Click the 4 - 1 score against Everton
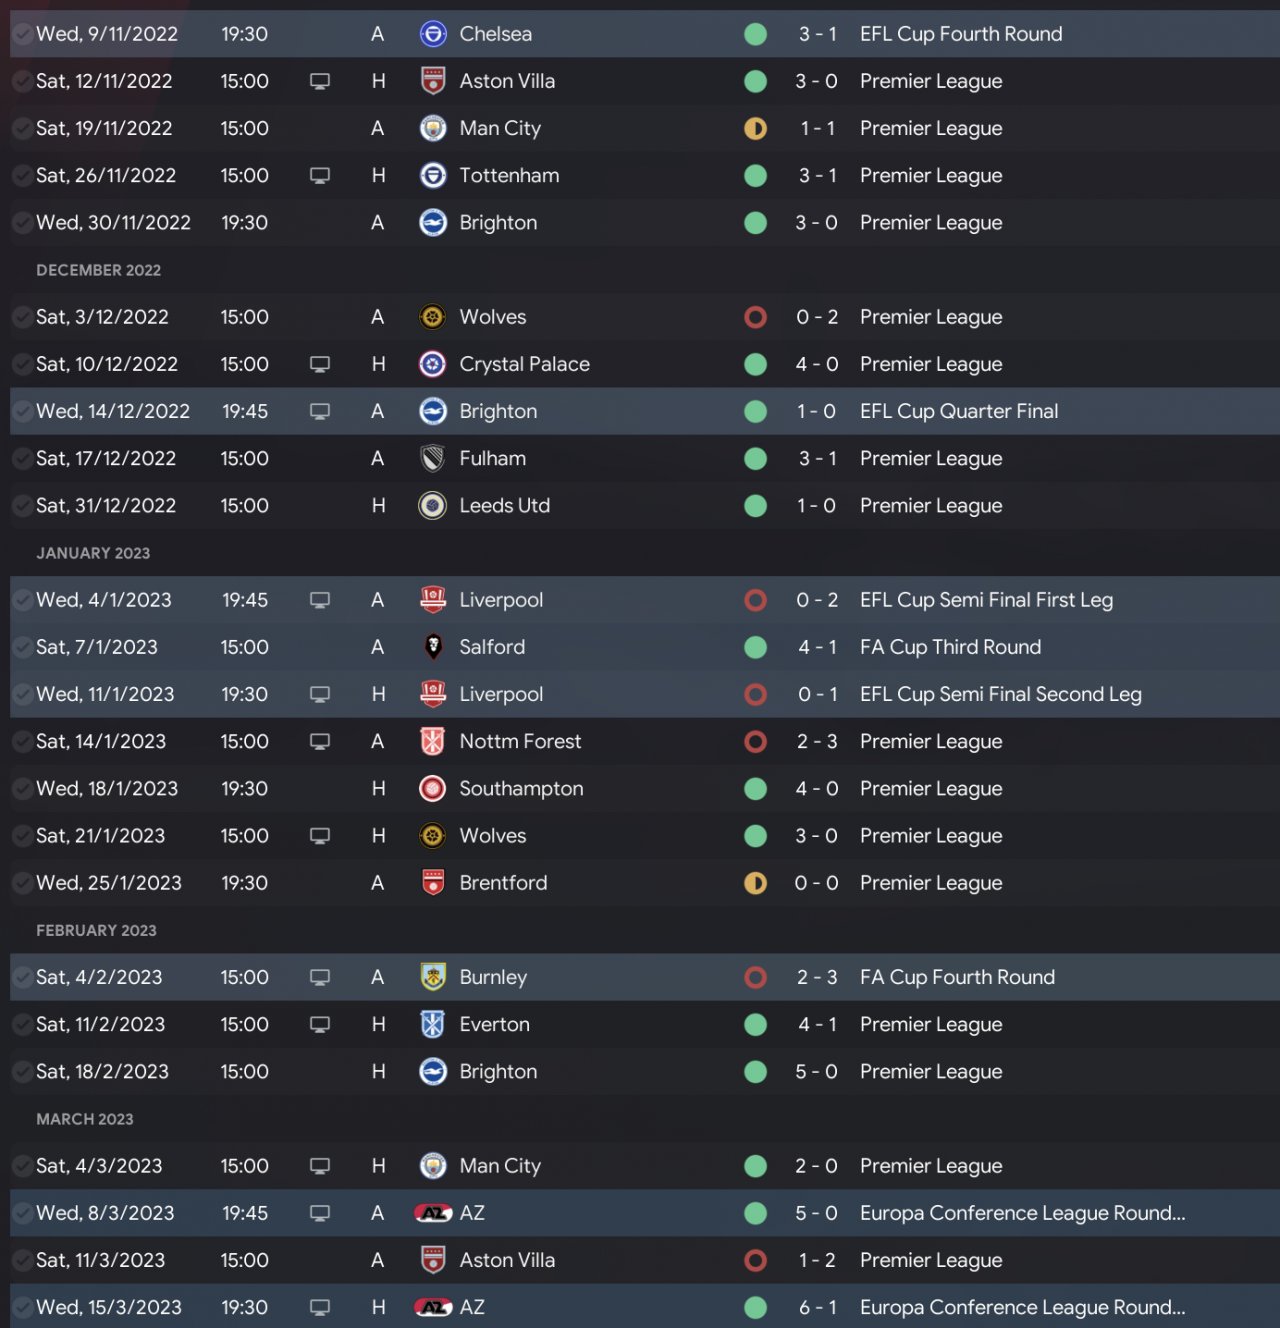Screen dimensions: 1280x1328 pyautogui.click(x=817, y=1024)
